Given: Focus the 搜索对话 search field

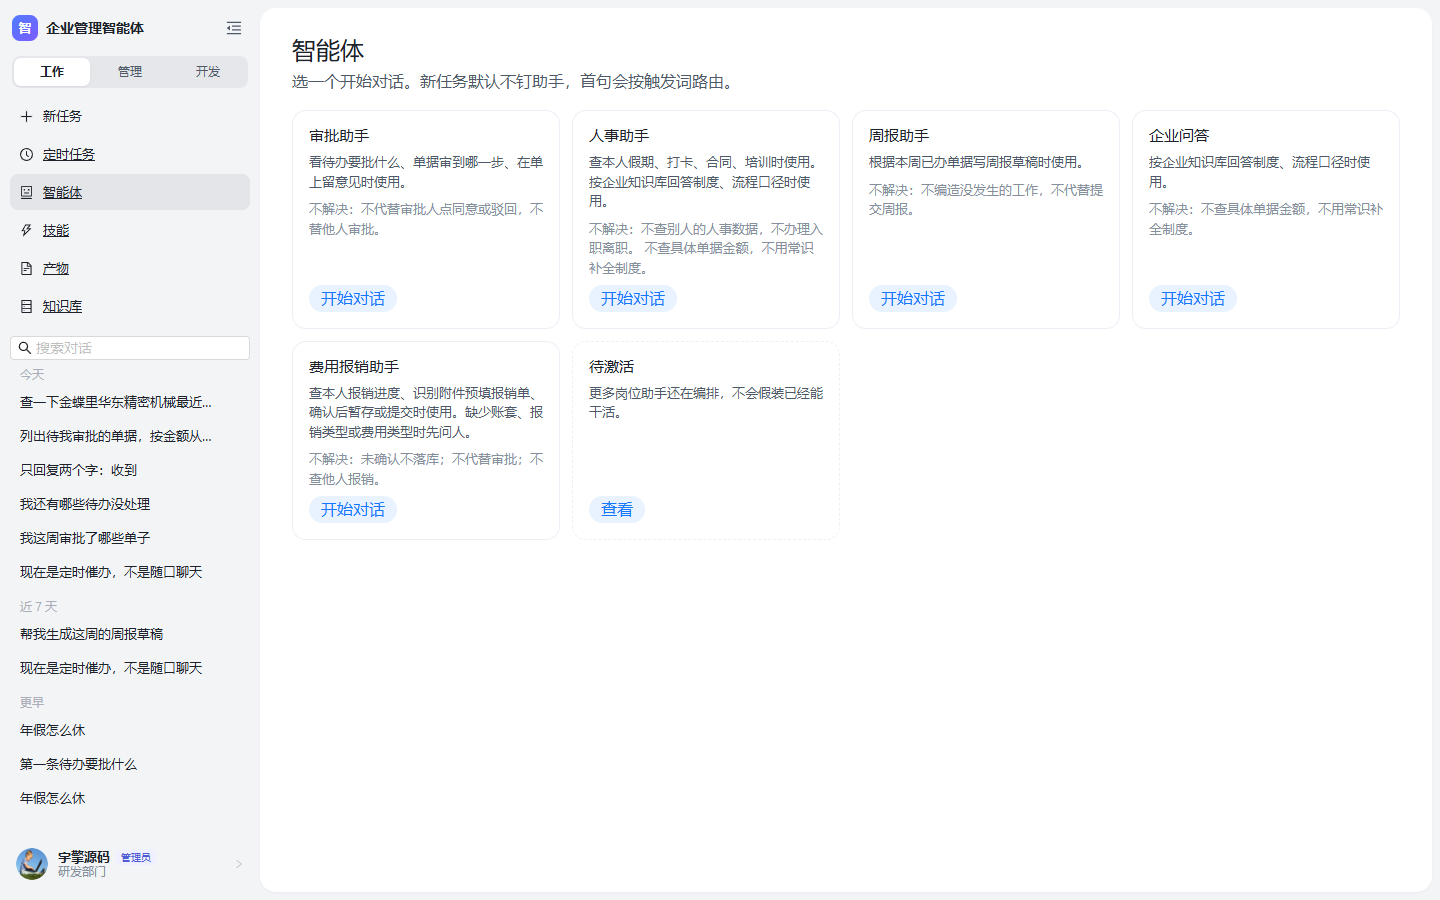Looking at the screenshot, I should coord(130,348).
